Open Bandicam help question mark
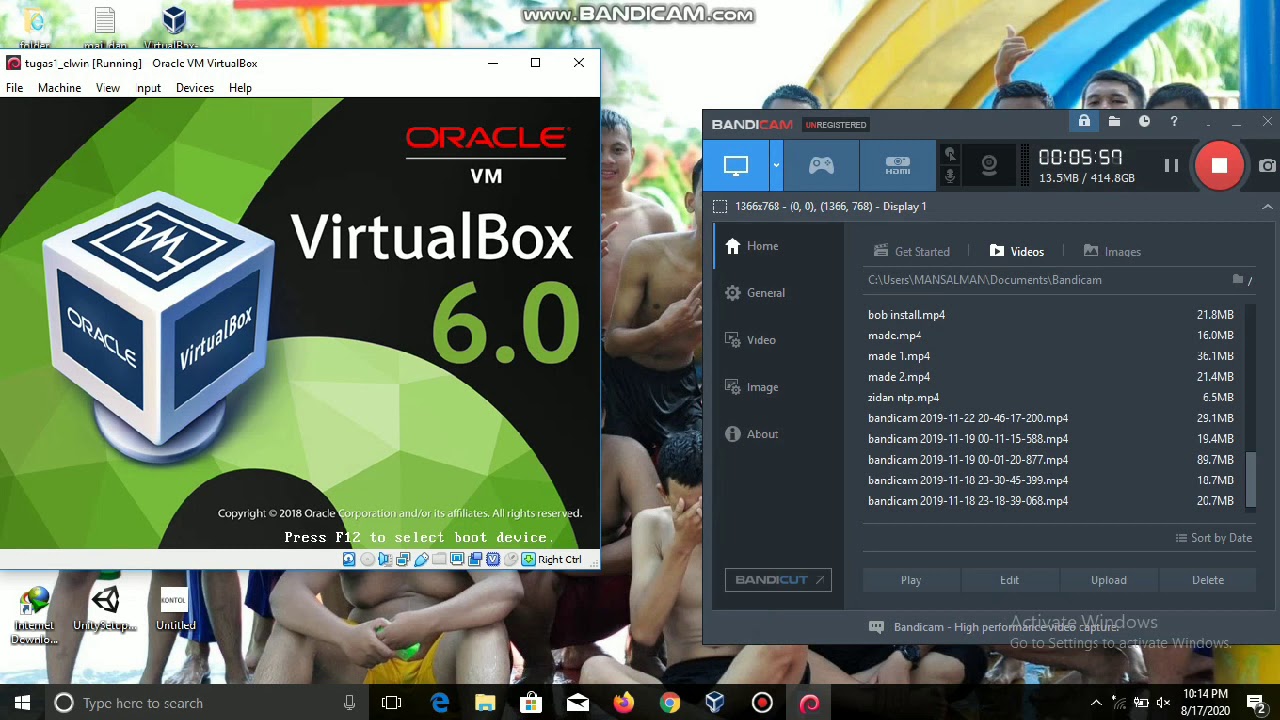This screenshot has height=720, width=1280. tap(1174, 122)
